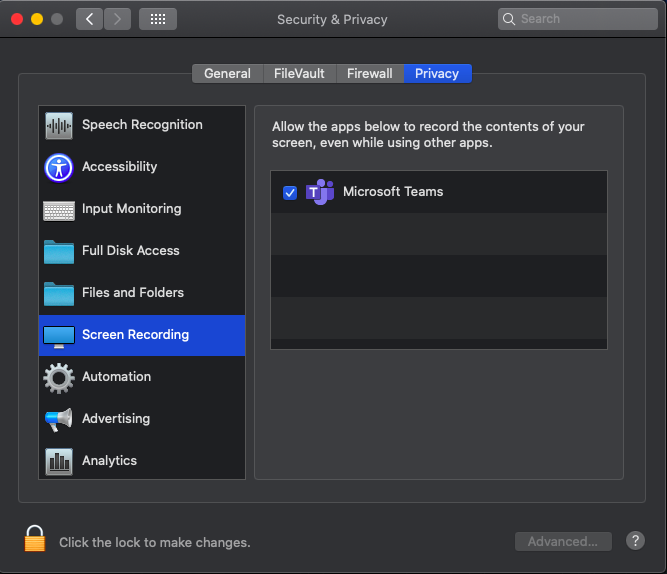Viewport: 667px width, 574px height.
Task: Select the Automation label in sidebar
Action: (117, 377)
